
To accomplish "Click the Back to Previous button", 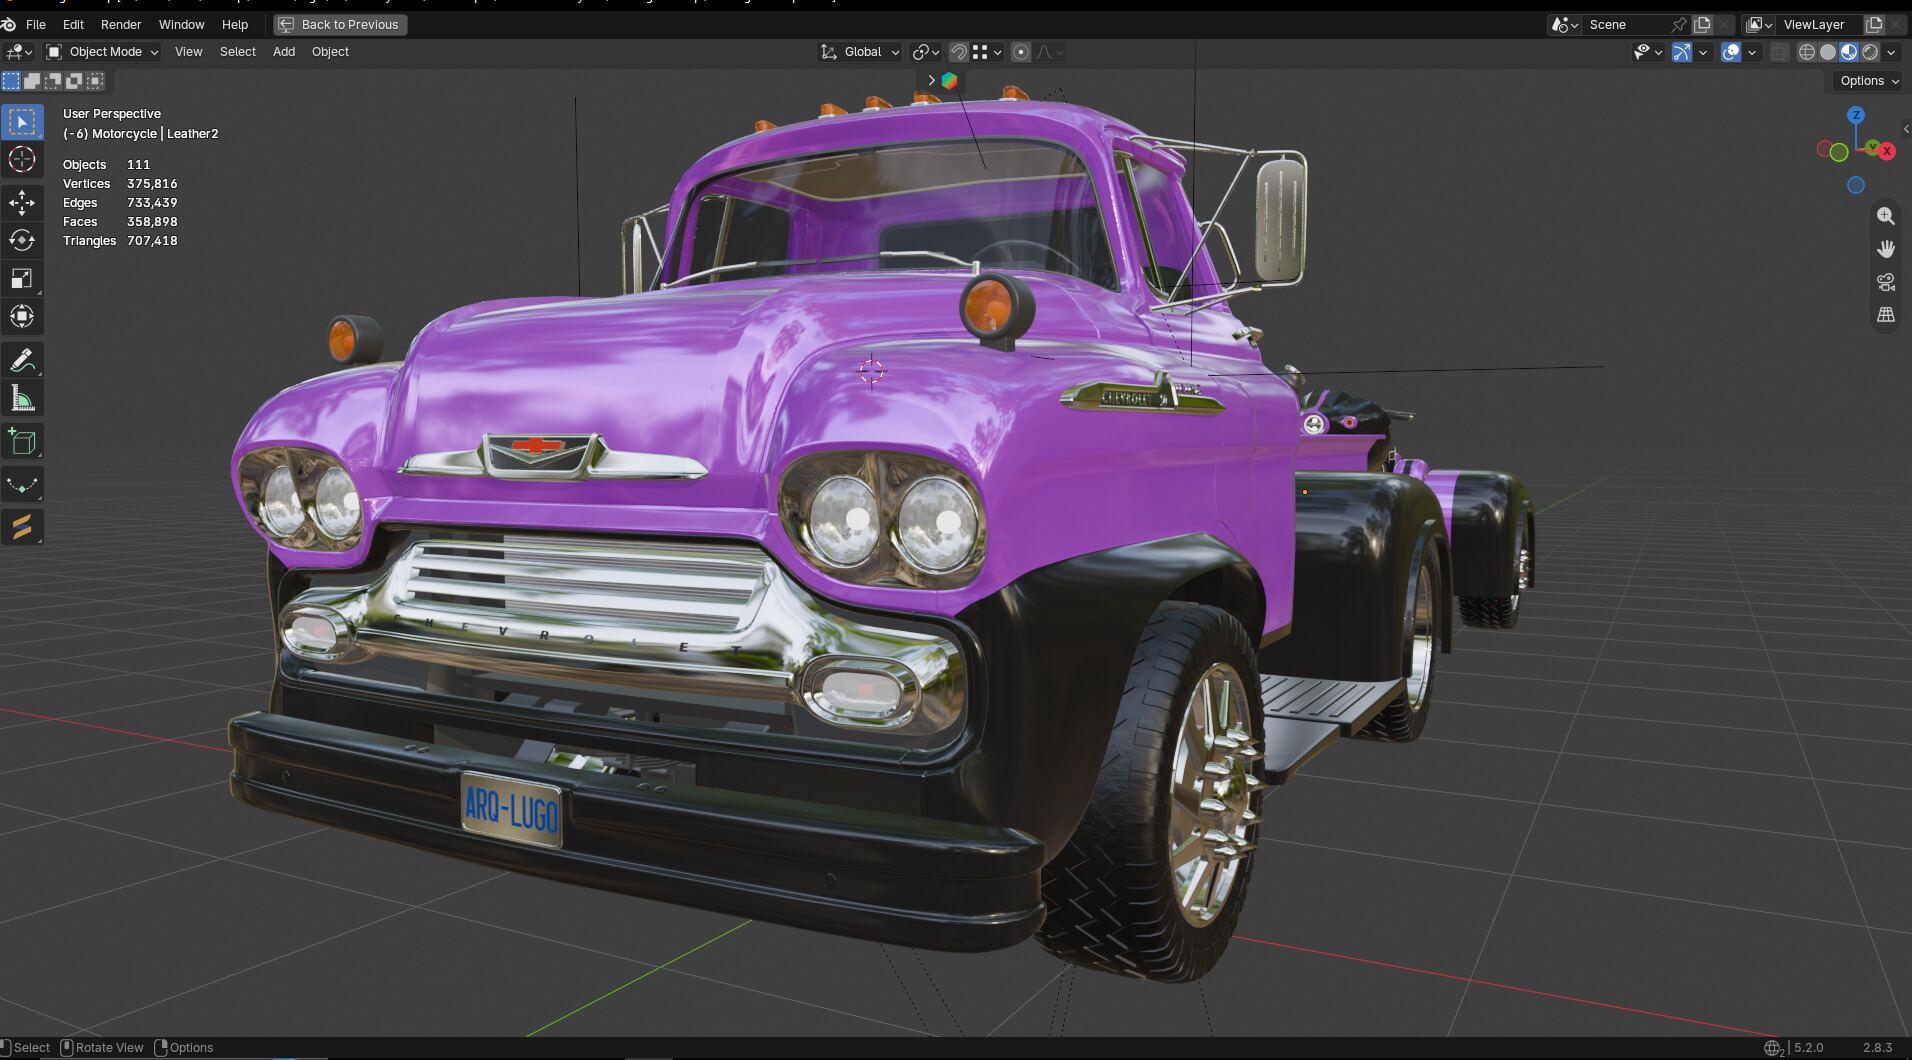I will coord(340,24).
